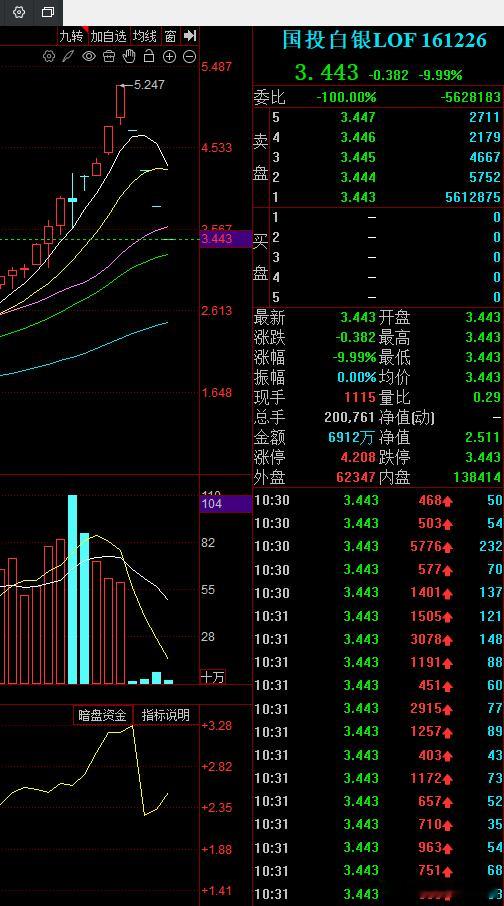Click the 5.487 price axis label
This screenshot has height=906, width=504.
tap(217, 66)
